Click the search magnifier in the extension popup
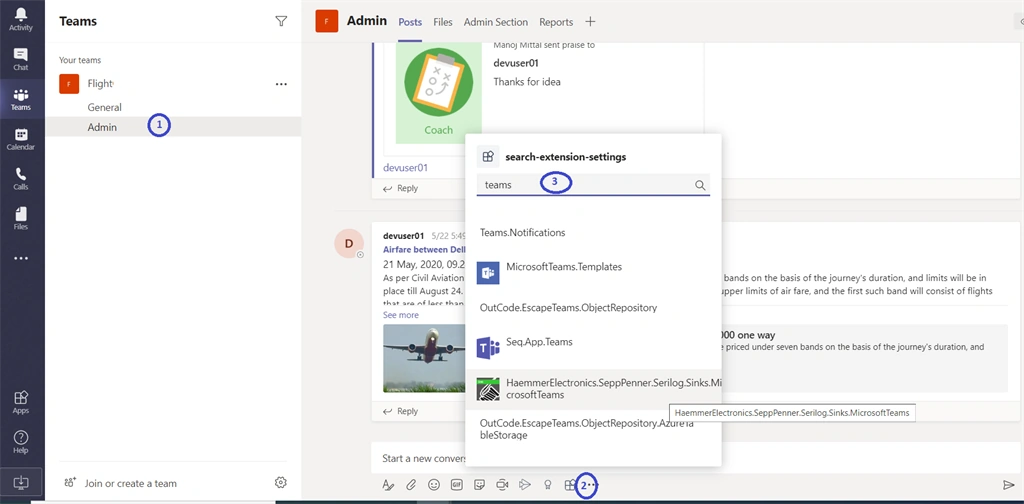Viewport: 1024px width, 504px height. (x=700, y=185)
